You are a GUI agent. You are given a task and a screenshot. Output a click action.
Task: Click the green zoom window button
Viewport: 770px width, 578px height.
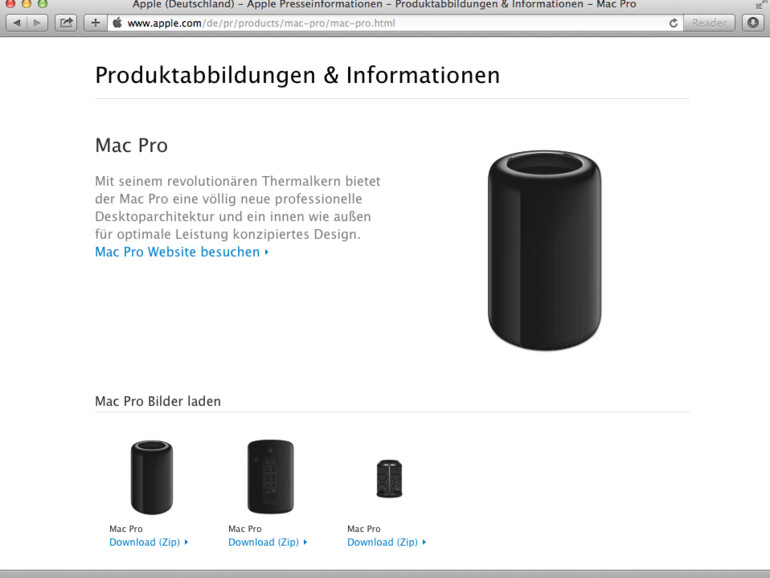coord(43,4)
